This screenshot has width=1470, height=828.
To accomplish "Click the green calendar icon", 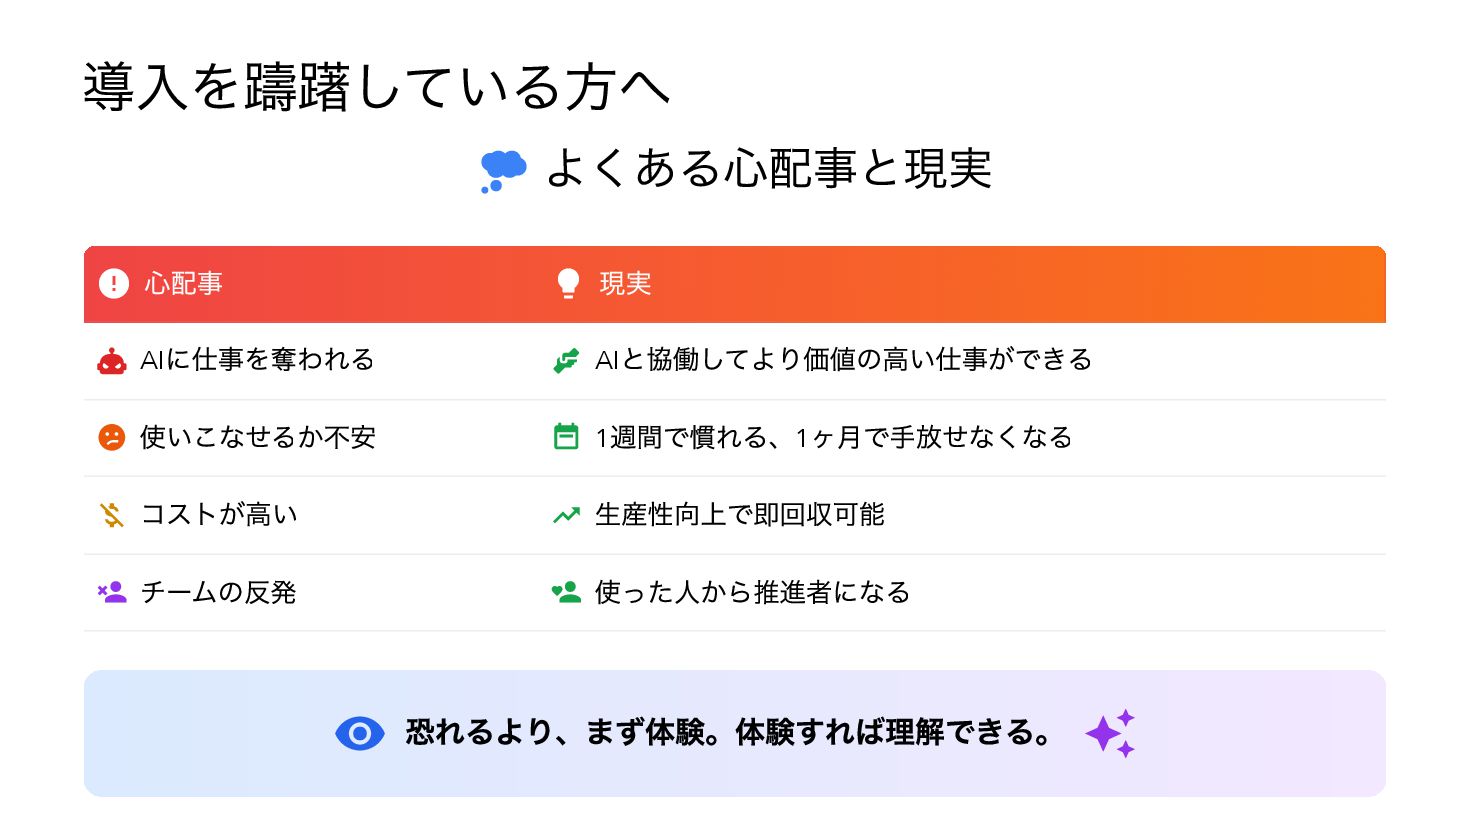I will click(x=566, y=437).
